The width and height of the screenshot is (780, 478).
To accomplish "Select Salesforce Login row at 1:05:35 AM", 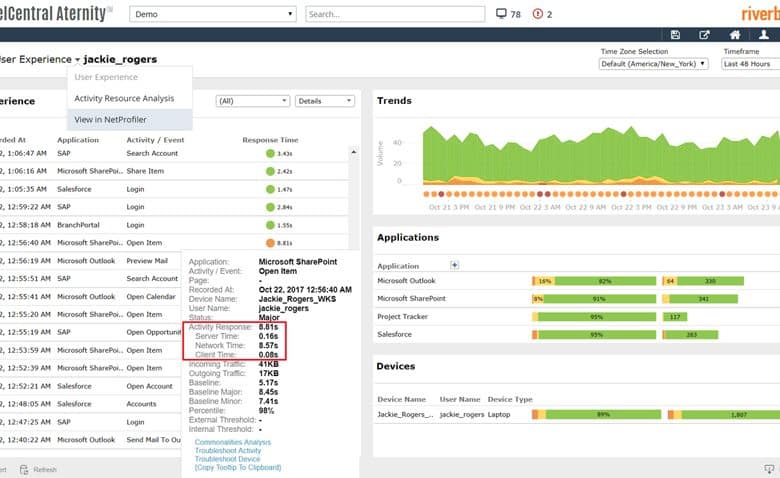I will coord(174,189).
